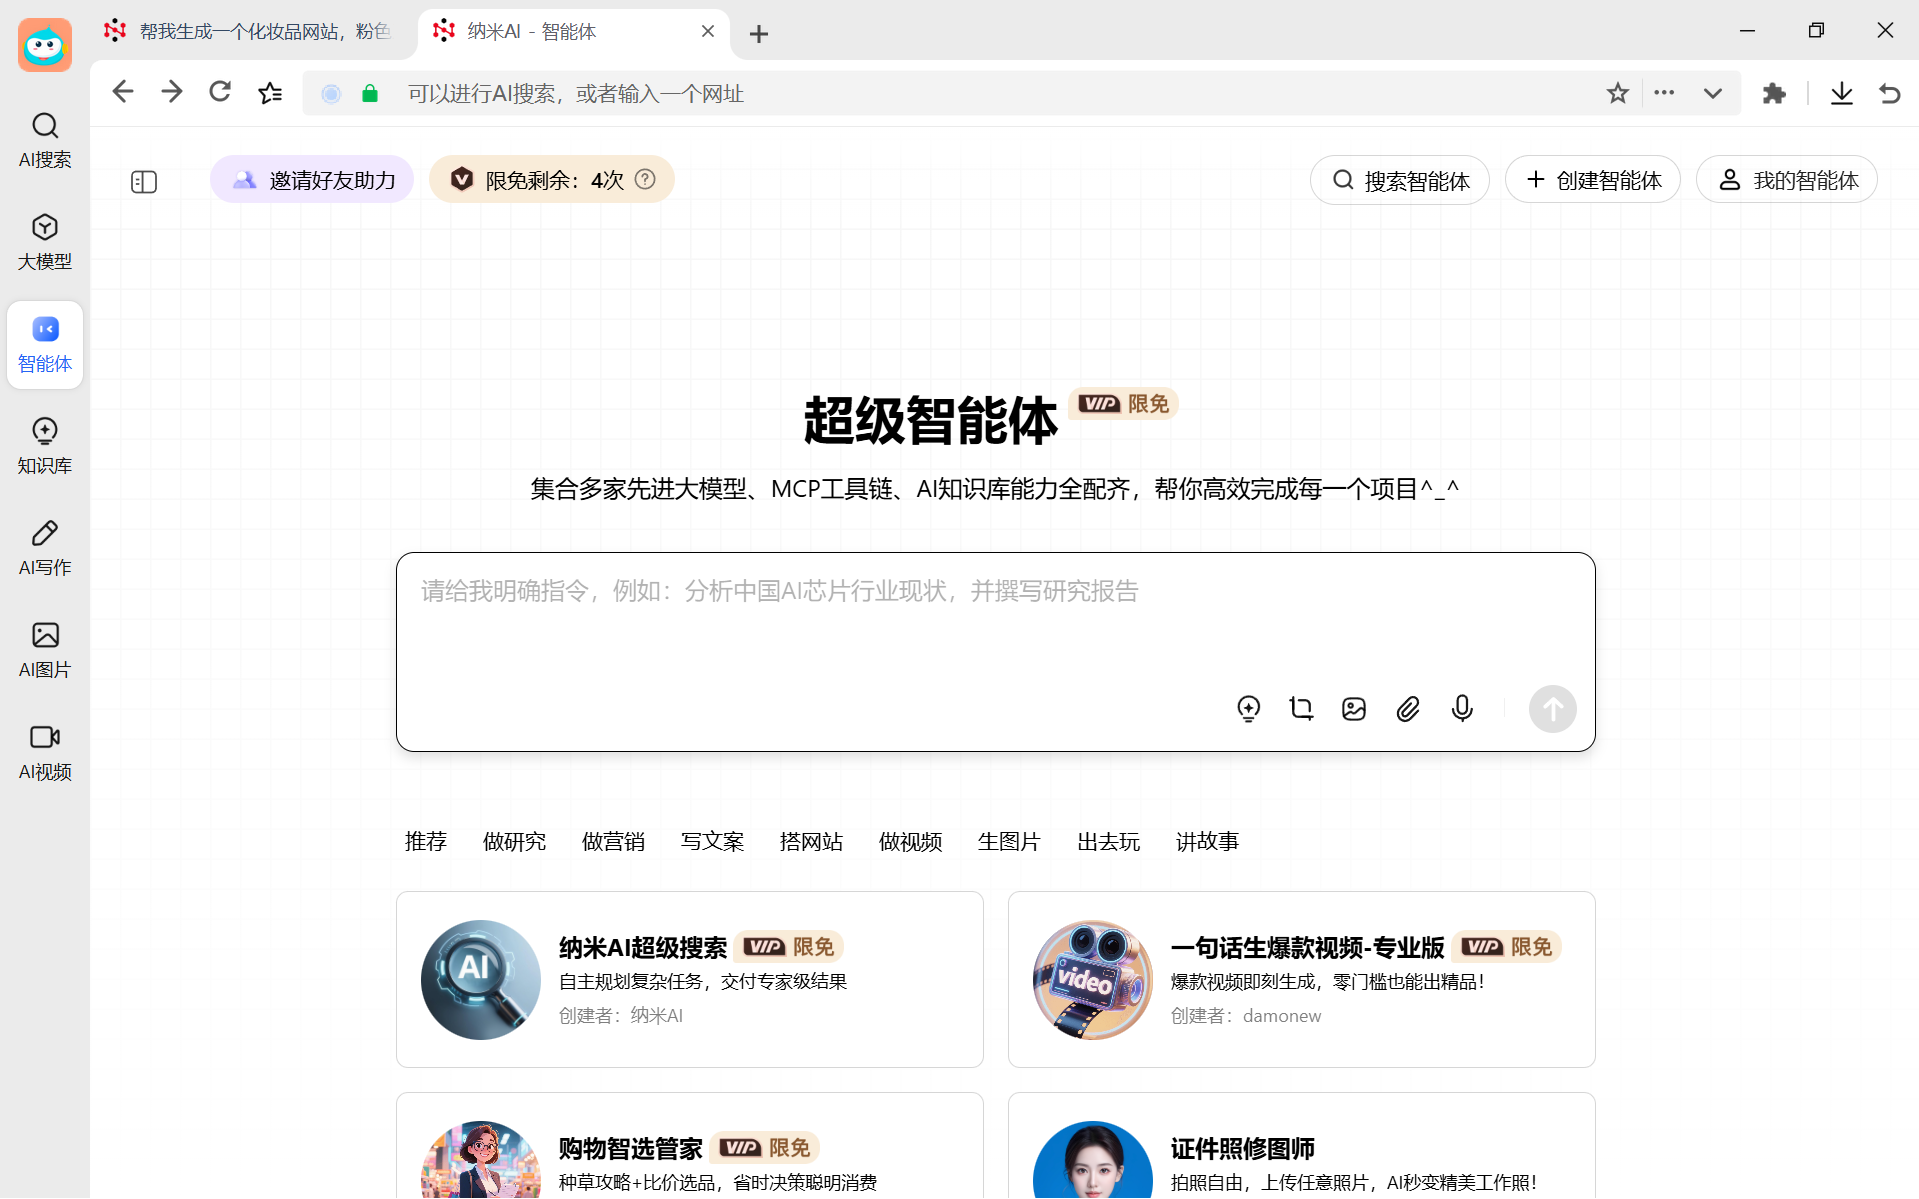
Task: Click the 限免剩余 4次 badge
Action: (x=552, y=180)
